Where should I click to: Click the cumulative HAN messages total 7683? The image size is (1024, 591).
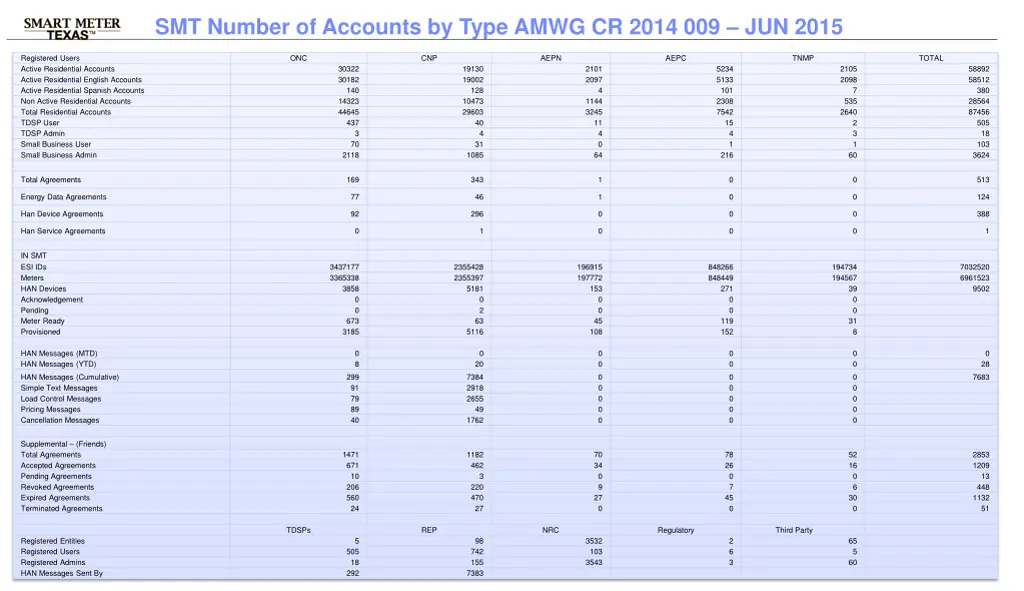980,377
